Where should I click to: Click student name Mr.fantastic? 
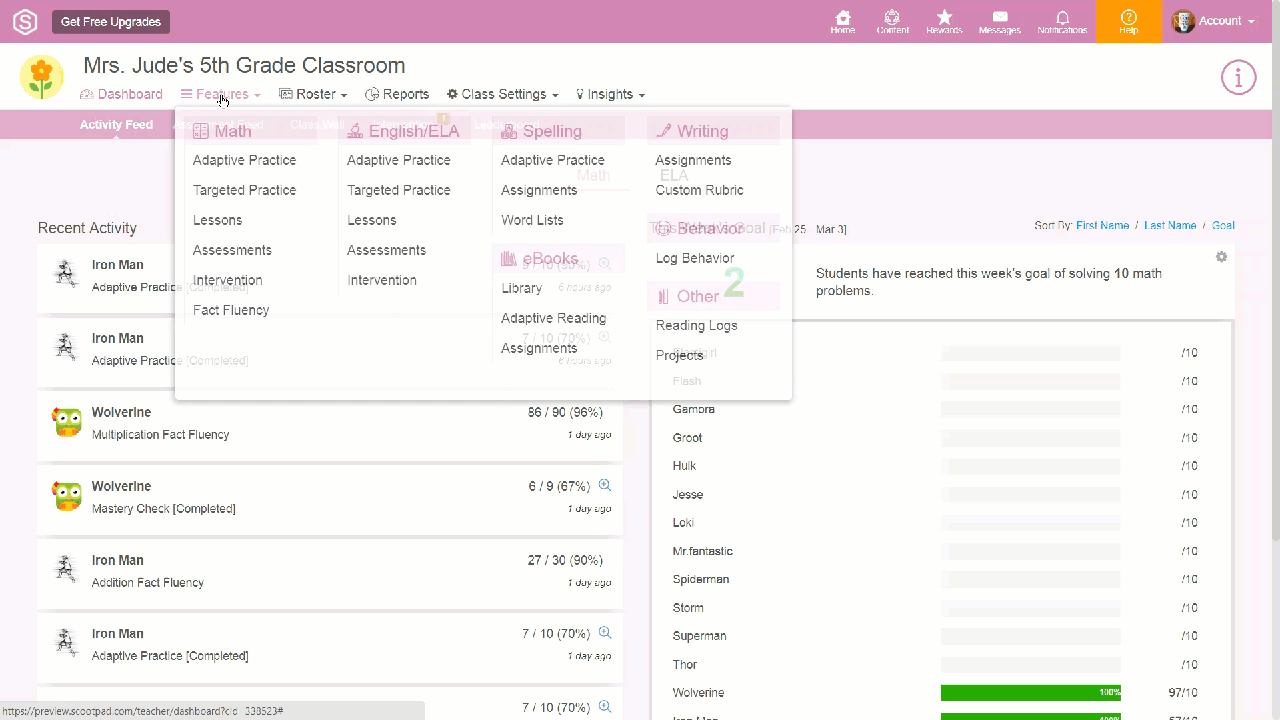703,551
